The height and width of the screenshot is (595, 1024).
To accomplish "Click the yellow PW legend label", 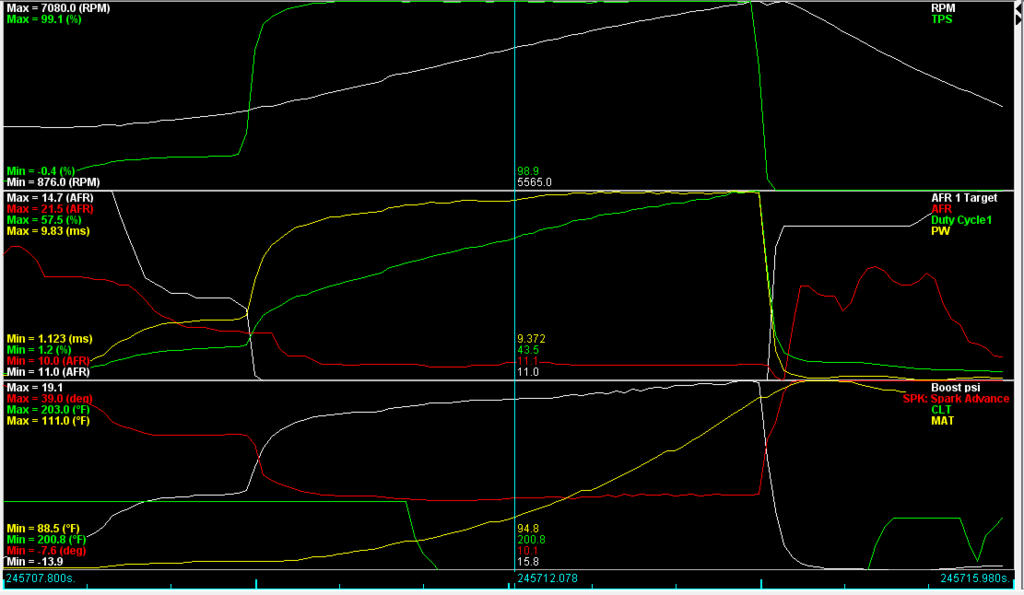I will click(940, 230).
